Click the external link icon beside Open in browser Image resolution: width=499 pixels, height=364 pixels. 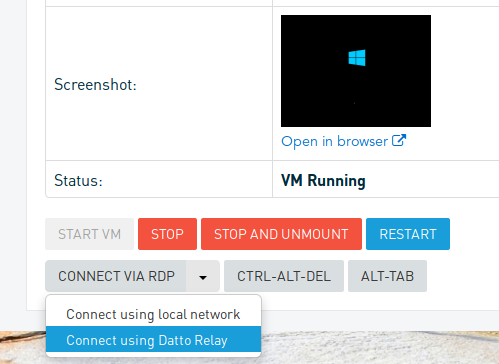click(399, 140)
